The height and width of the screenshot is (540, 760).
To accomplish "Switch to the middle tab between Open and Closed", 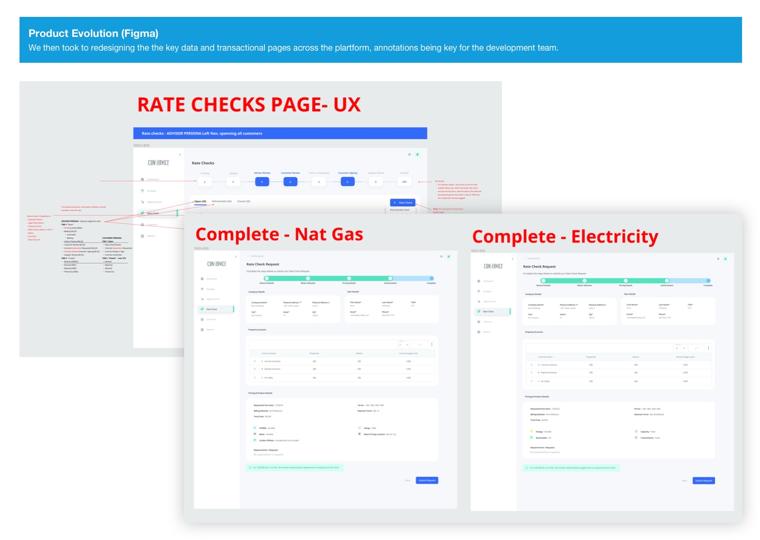I will pos(222,201).
